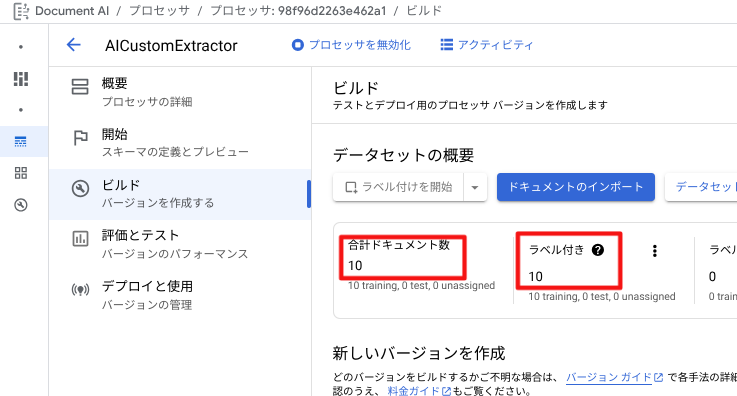The width and height of the screenshot is (737, 396).
Task: Click Document AI breadcrumb
Action: pos(72,11)
